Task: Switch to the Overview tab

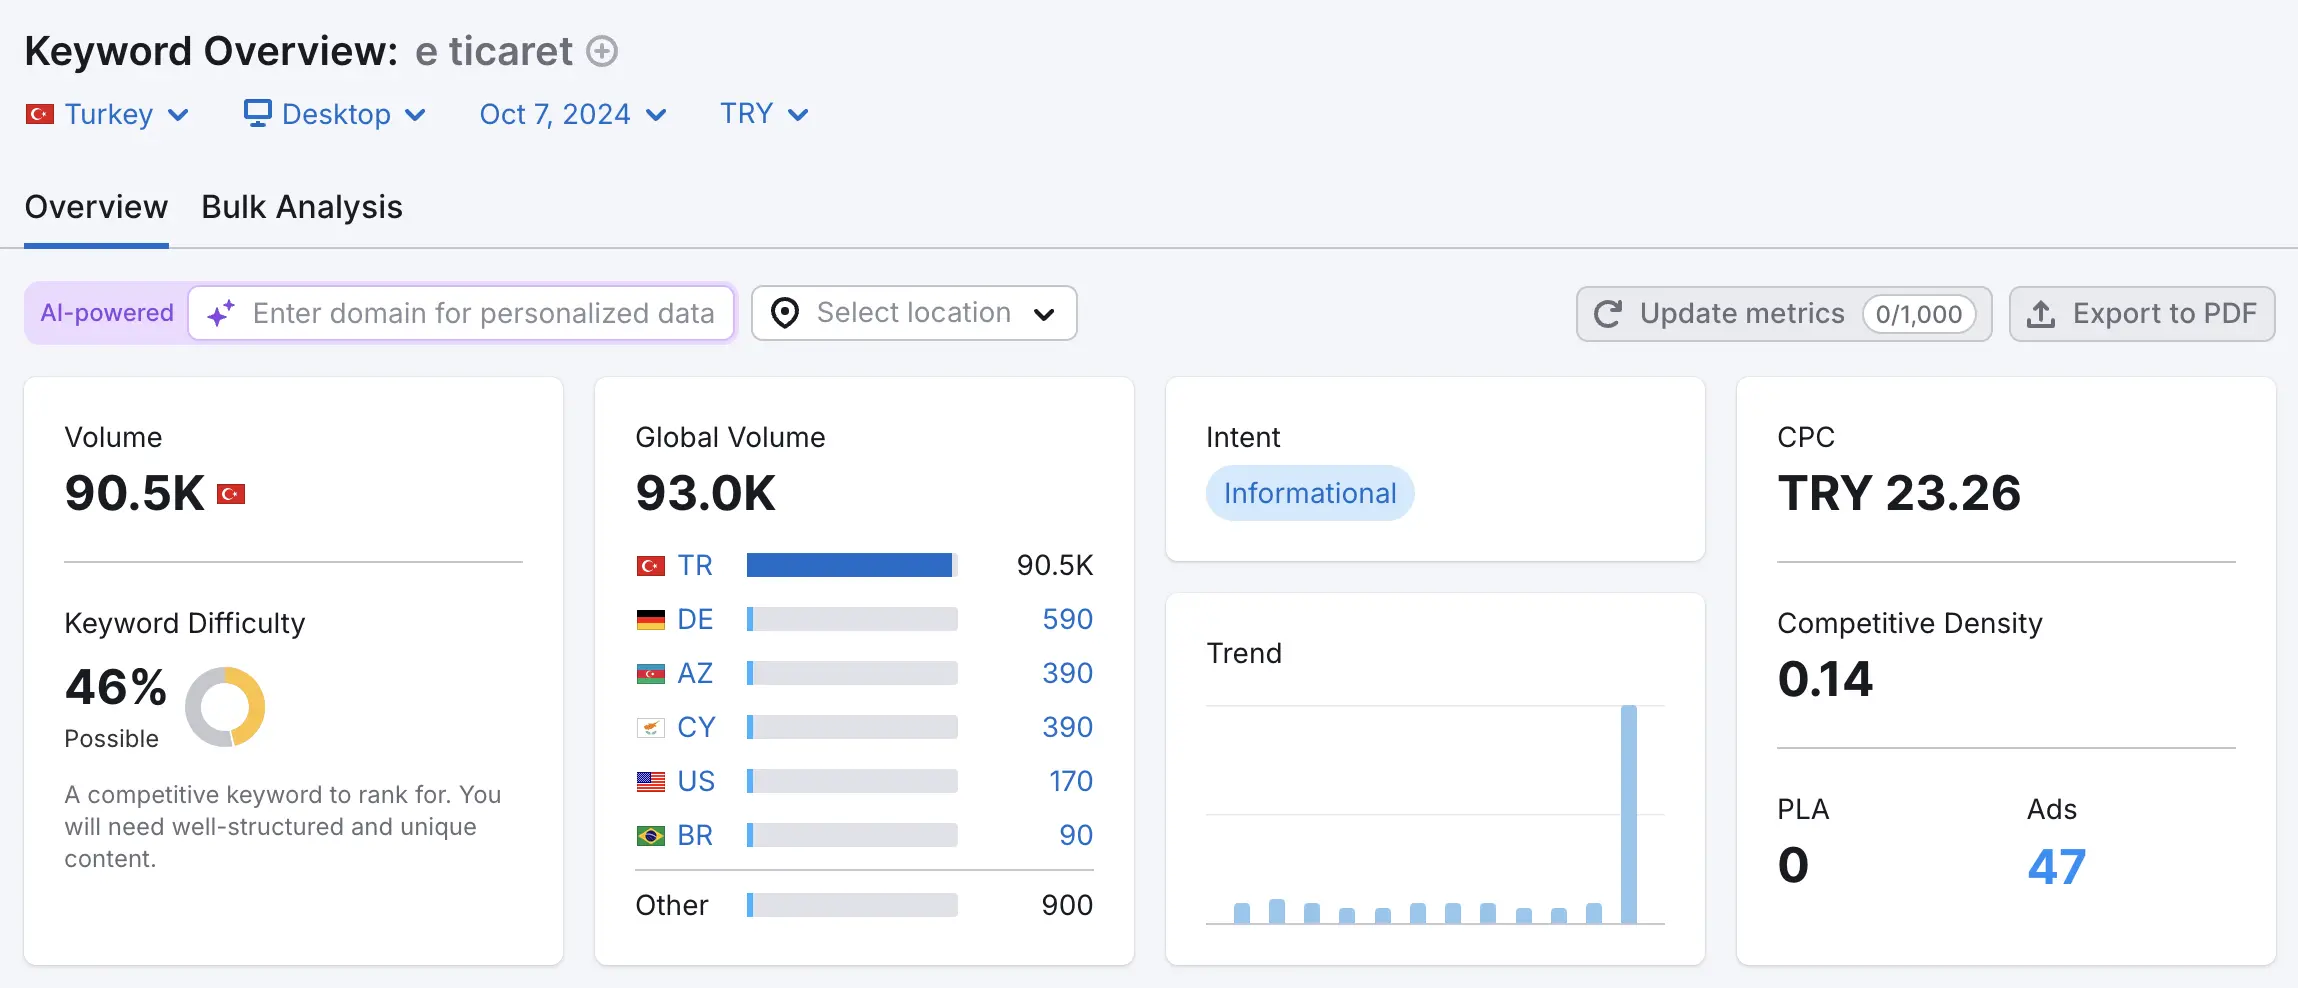Action: pos(96,207)
